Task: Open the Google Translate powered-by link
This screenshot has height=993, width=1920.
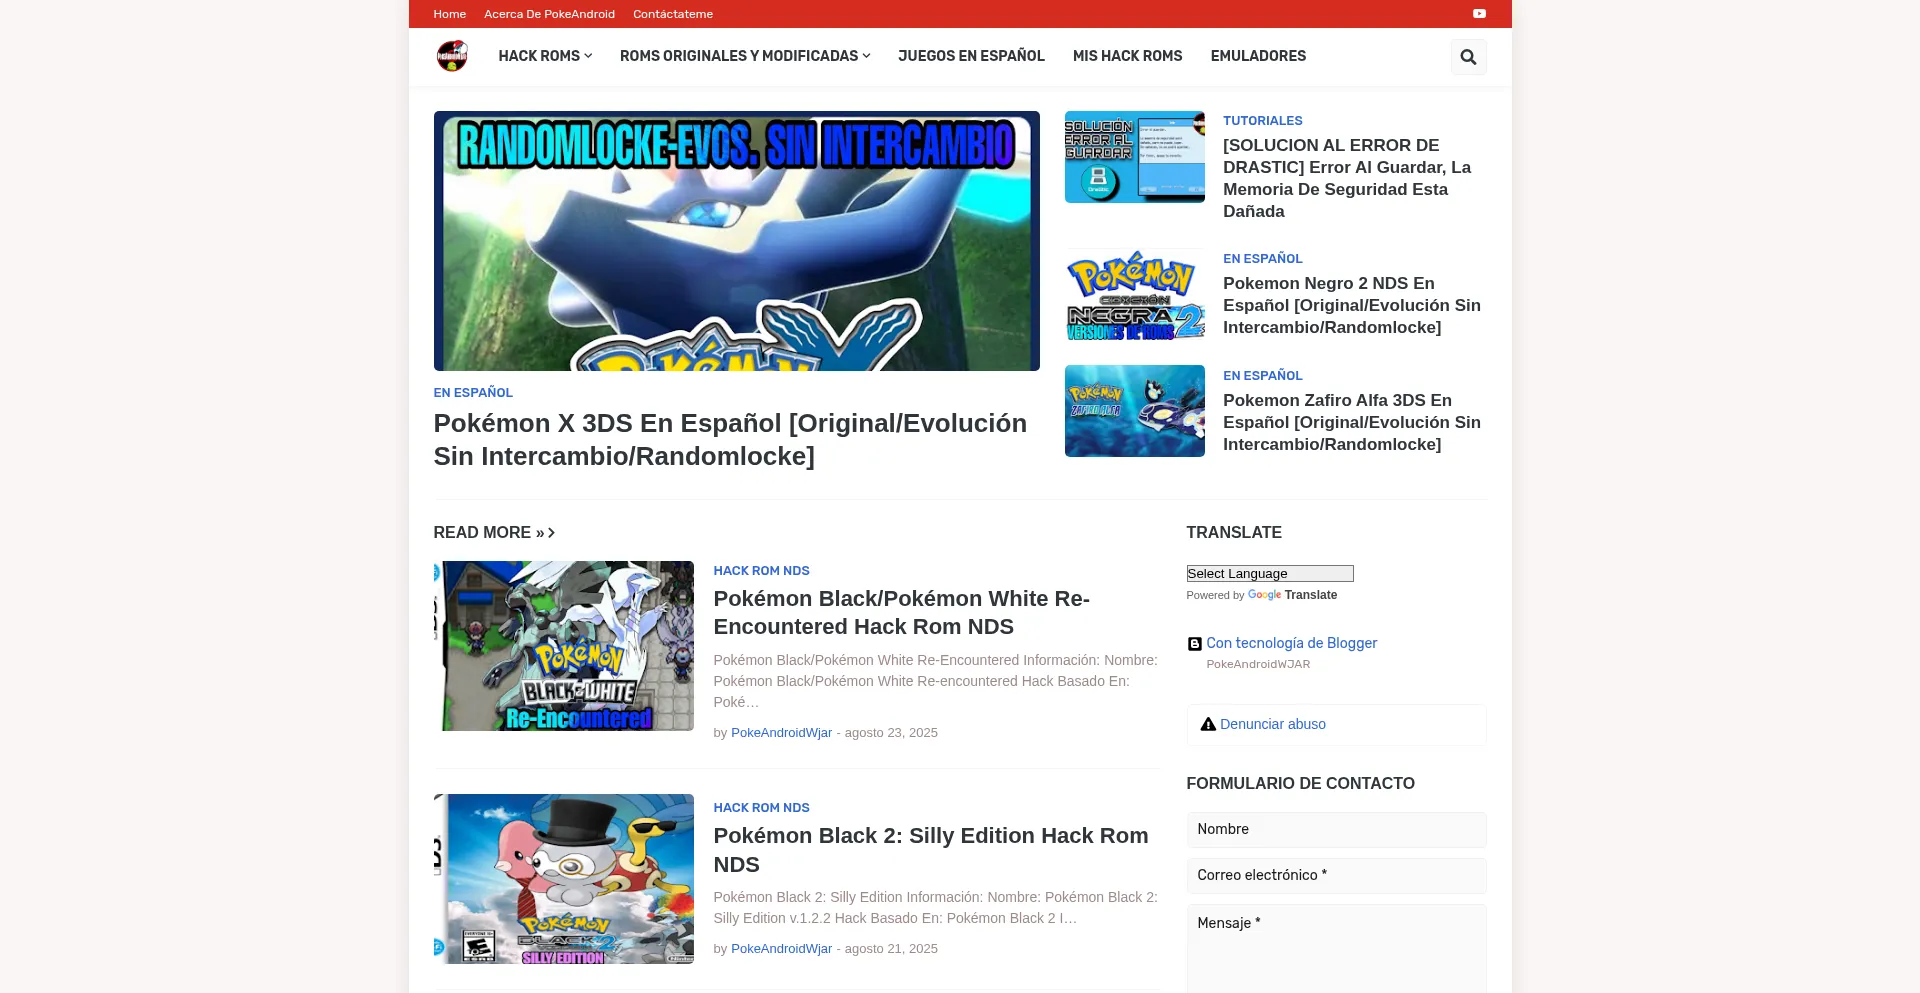Action: click(x=1292, y=595)
